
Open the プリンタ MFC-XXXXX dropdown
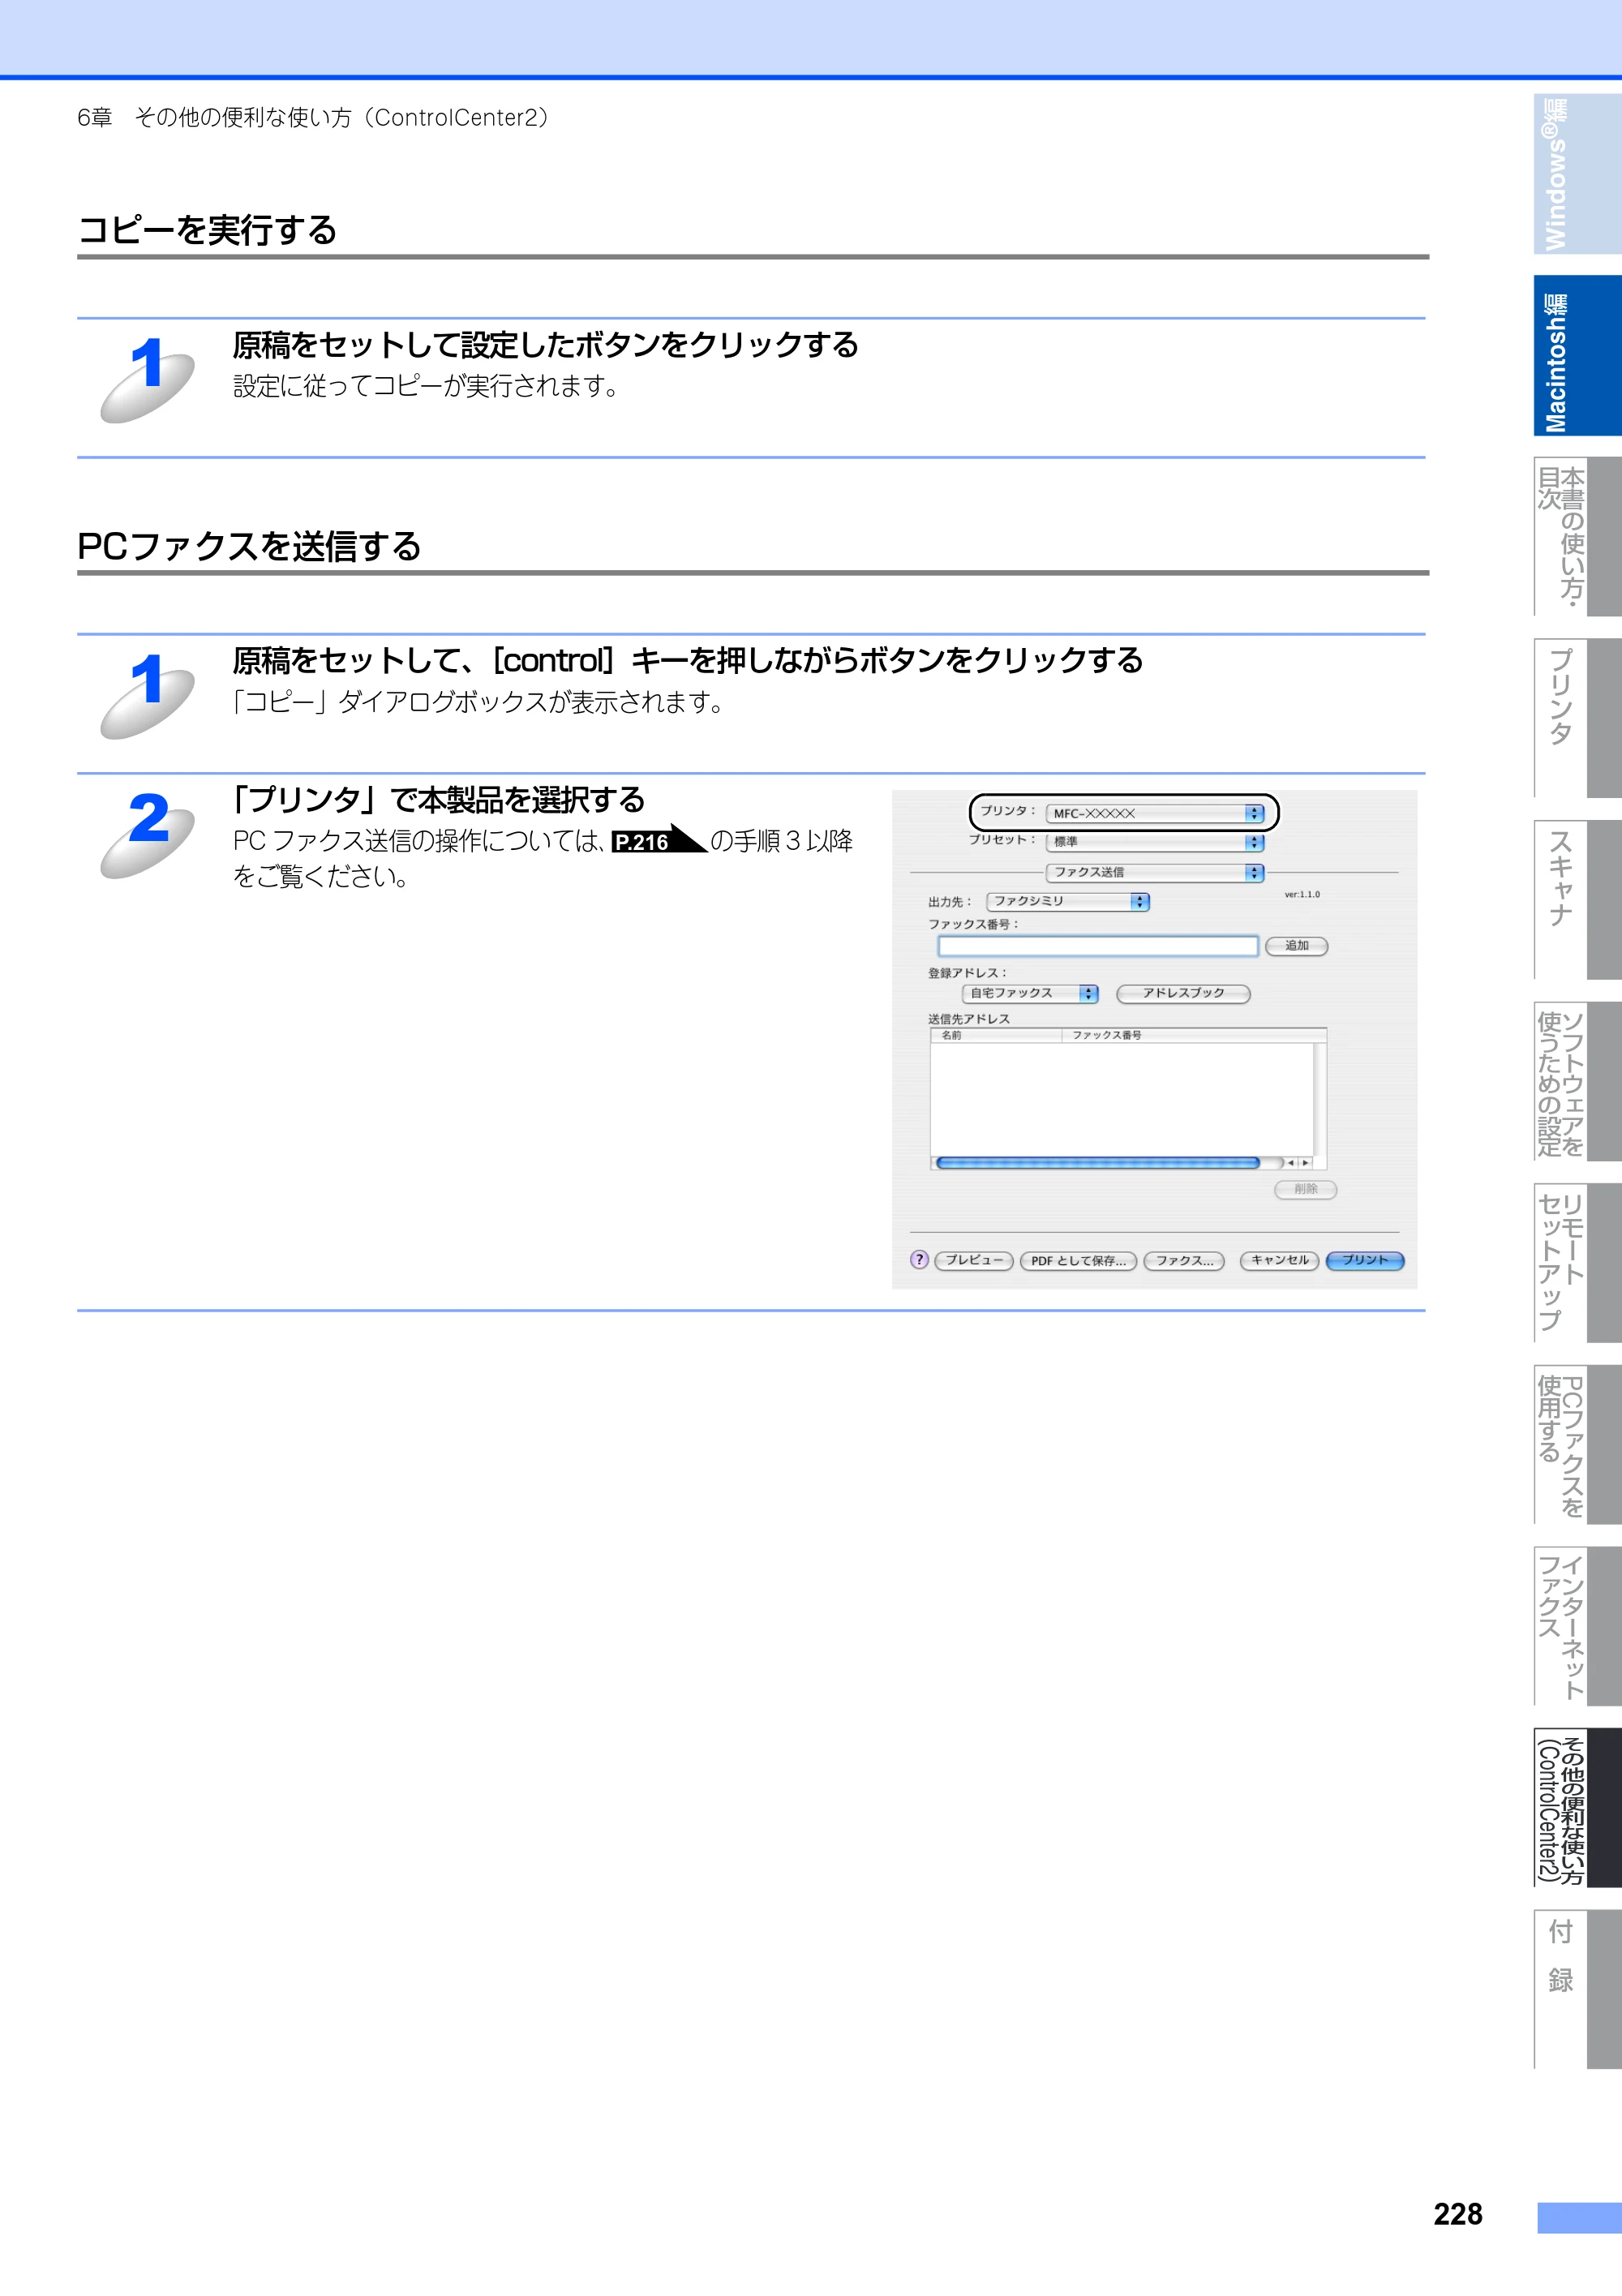[1155, 814]
